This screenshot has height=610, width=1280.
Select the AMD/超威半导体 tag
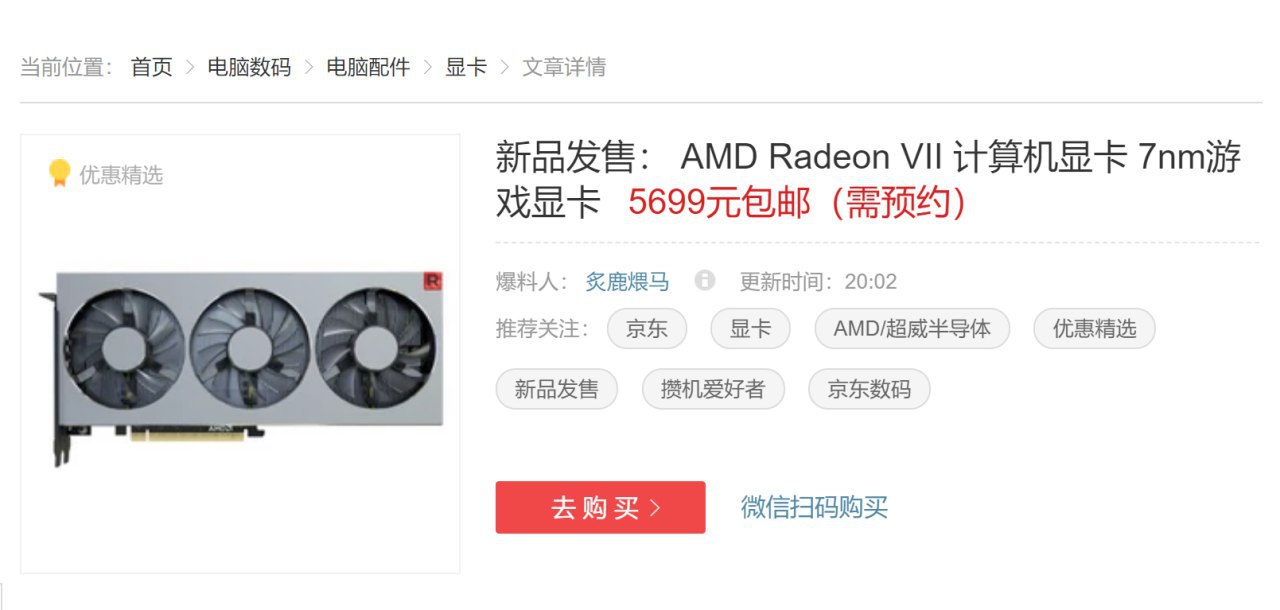click(912, 329)
